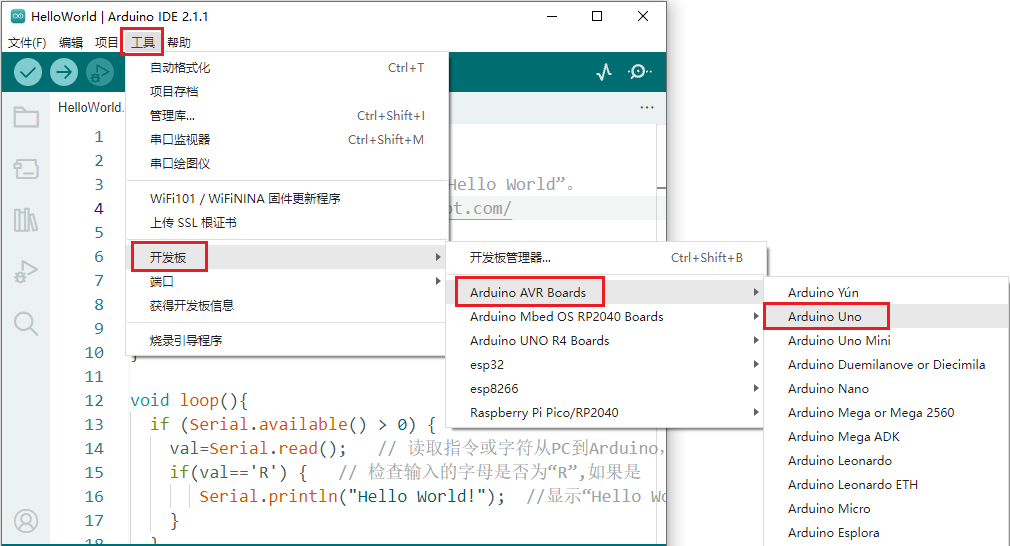1010x546 pixels.
Task: Select Arduino Yún board
Action: pos(887,292)
